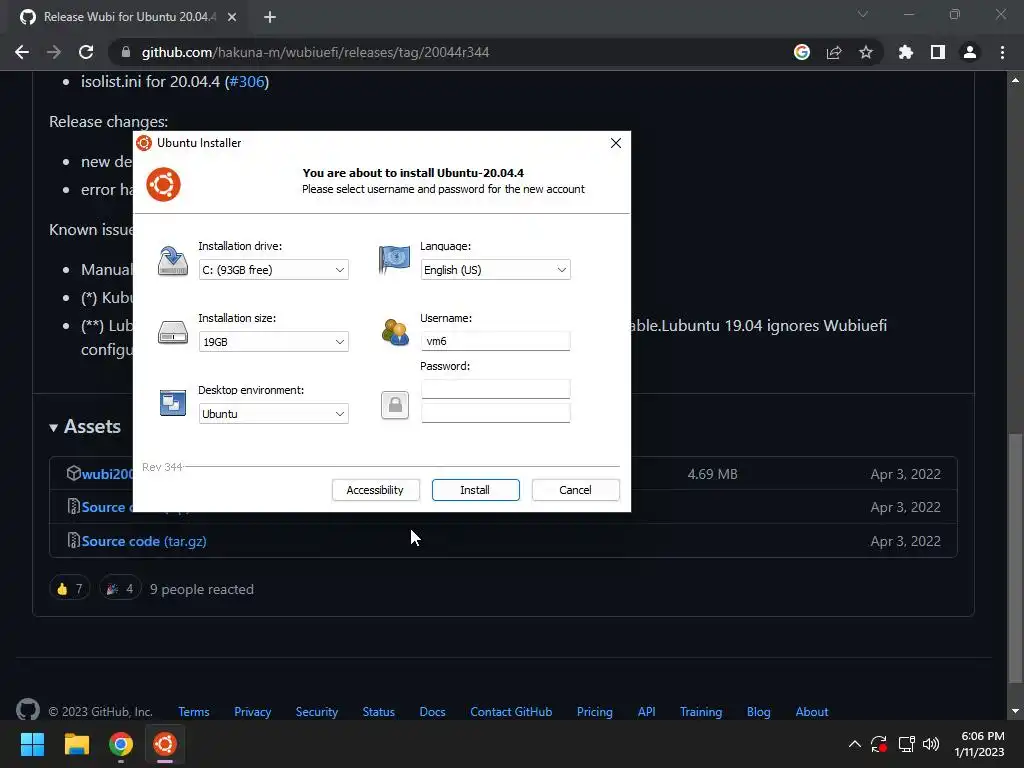Click the large Ubuntu logo in installer

[x=163, y=184]
